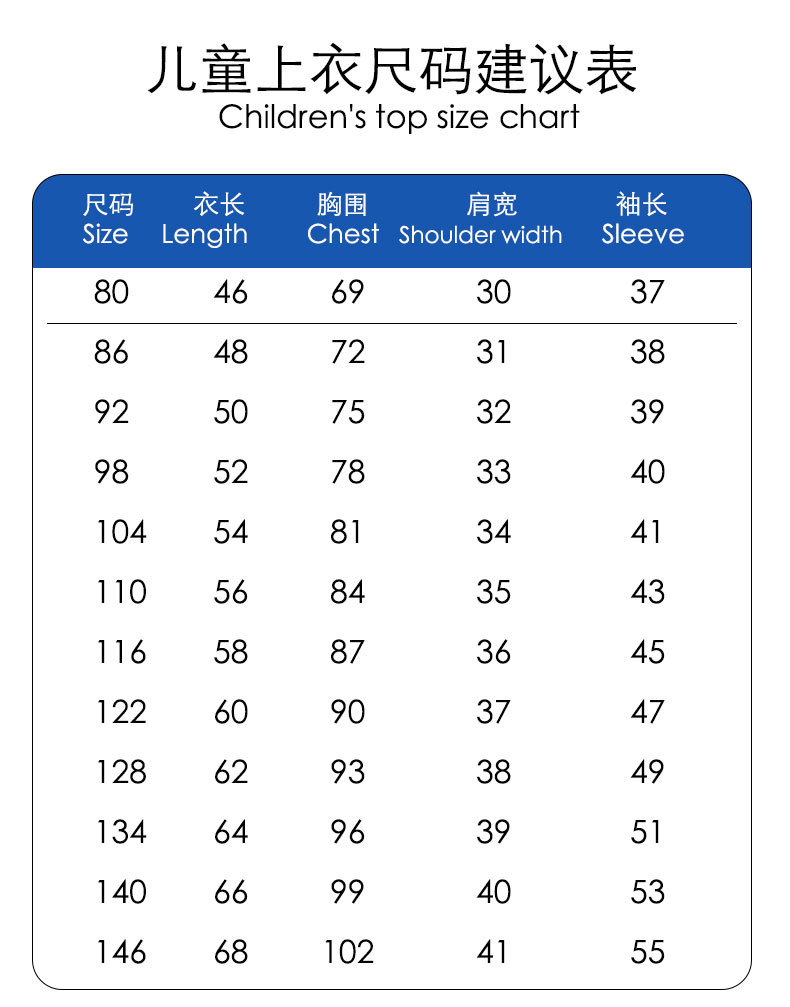Click size 92 in the Size column

click(111, 412)
